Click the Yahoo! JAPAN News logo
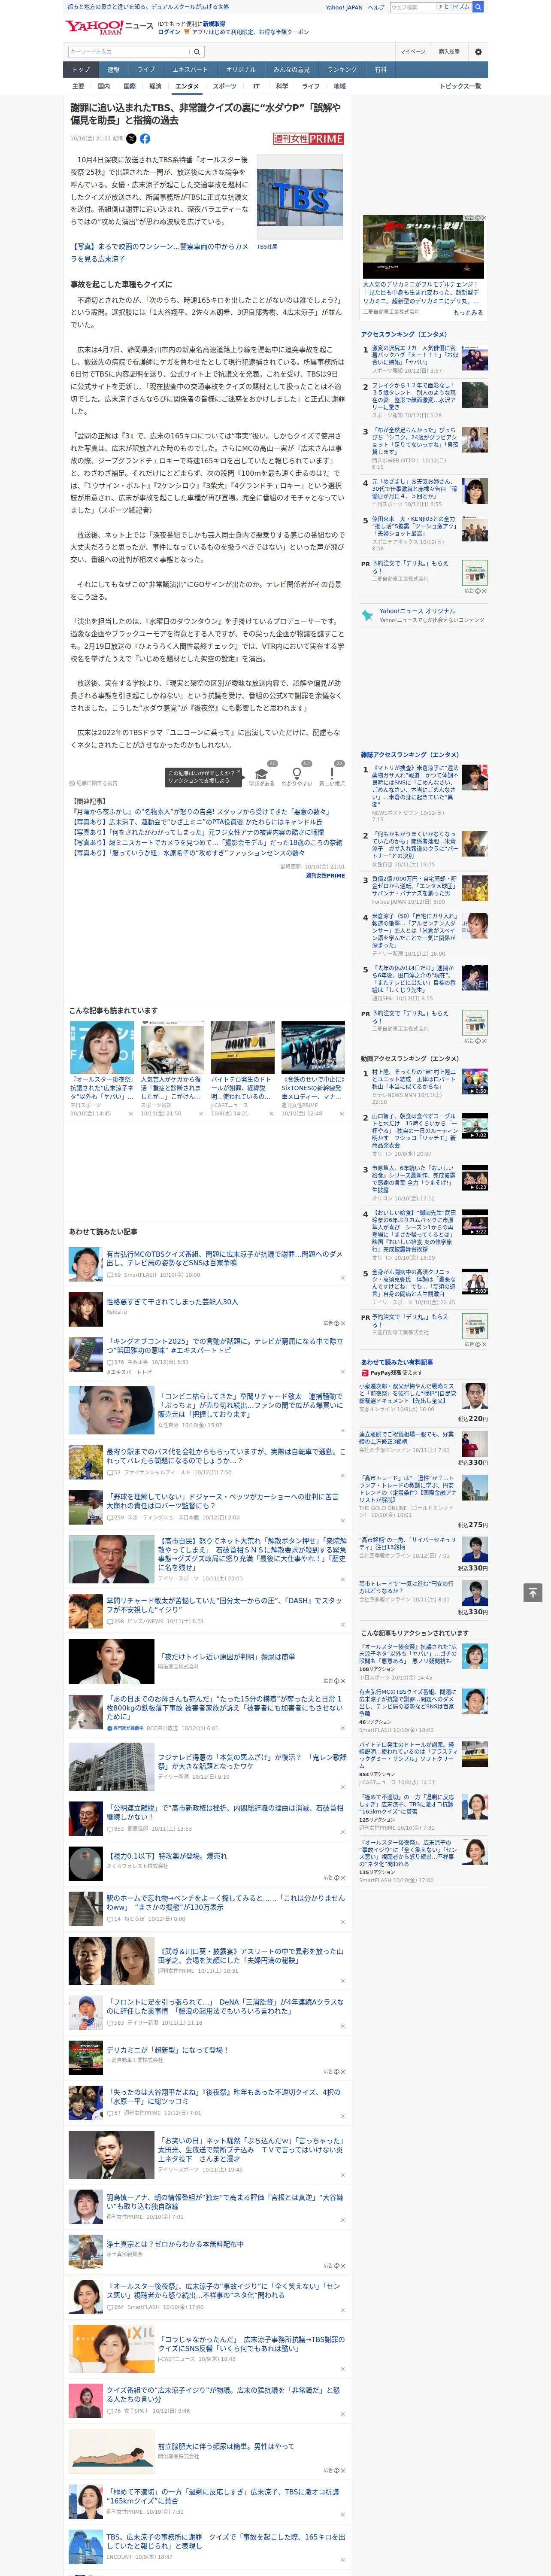The height and width of the screenshot is (2576, 551). [x=110, y=27]
